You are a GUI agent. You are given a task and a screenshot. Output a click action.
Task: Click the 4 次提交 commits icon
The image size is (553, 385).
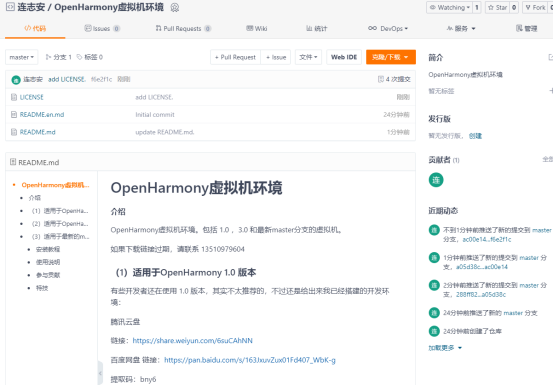click(x=381, y=79)
